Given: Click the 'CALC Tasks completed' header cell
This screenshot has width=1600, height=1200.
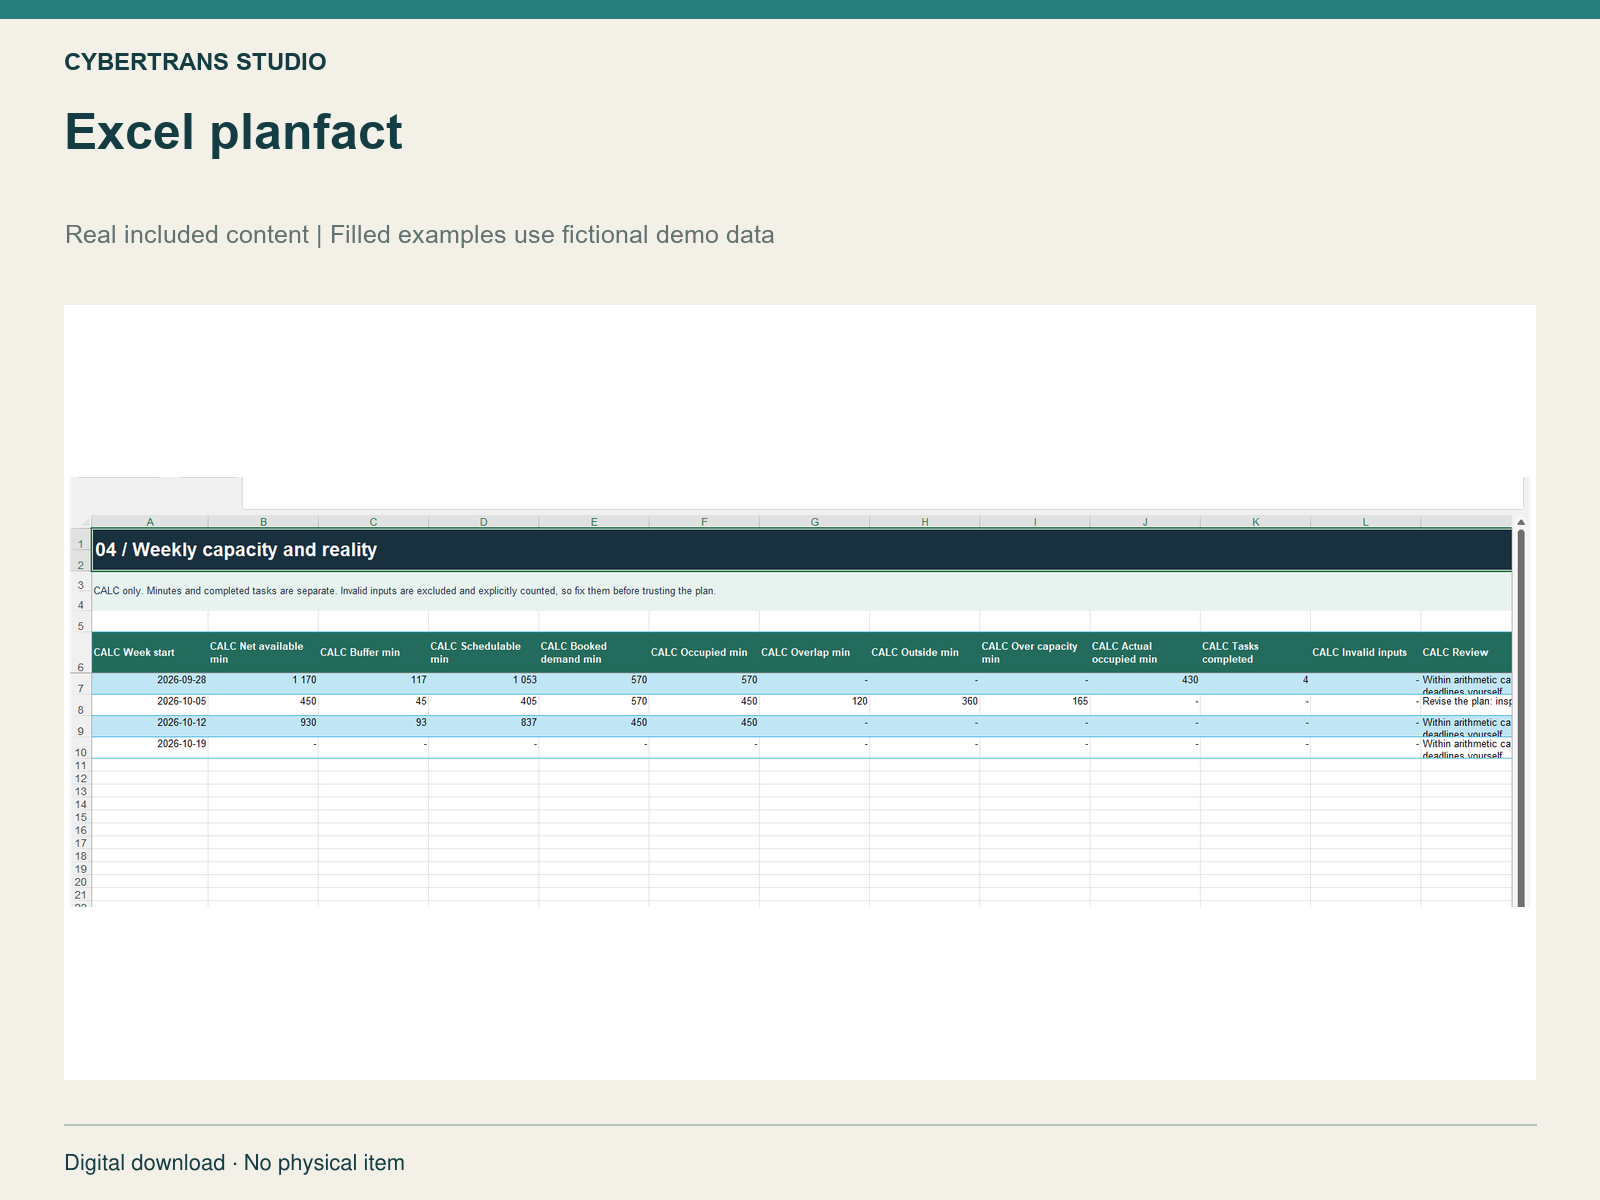Looking at the screenshot, I should [1256, 653].
